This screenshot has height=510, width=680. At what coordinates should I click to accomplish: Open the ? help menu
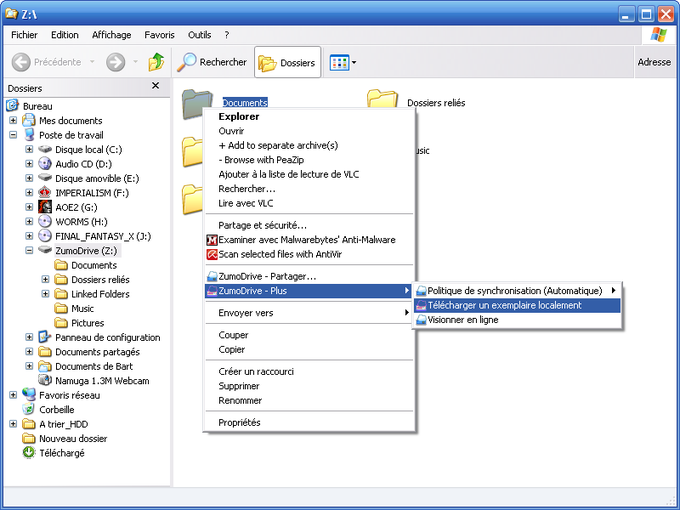pos(227,35)
